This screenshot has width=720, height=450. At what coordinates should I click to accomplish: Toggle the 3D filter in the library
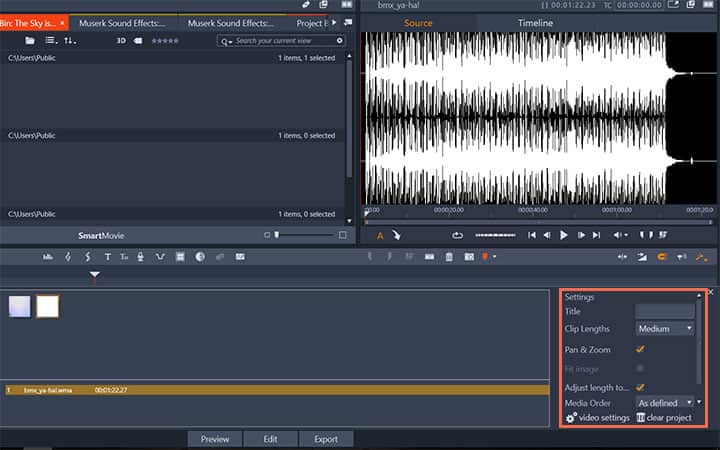(121, 41)
